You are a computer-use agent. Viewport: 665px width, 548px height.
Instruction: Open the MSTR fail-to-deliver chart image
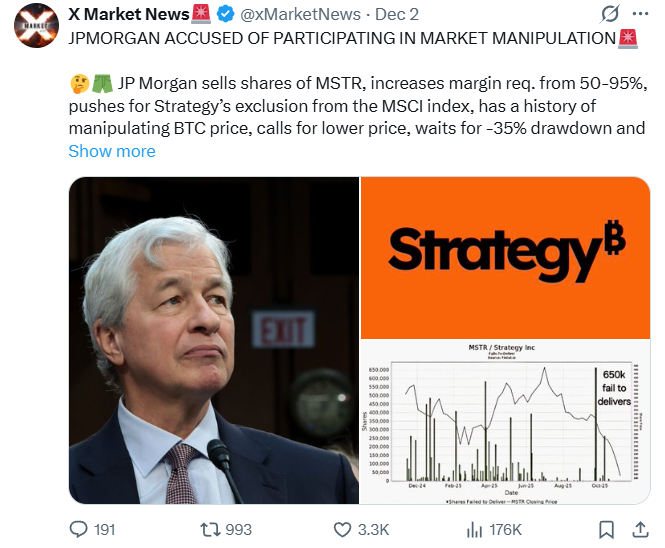pos(505,421)
